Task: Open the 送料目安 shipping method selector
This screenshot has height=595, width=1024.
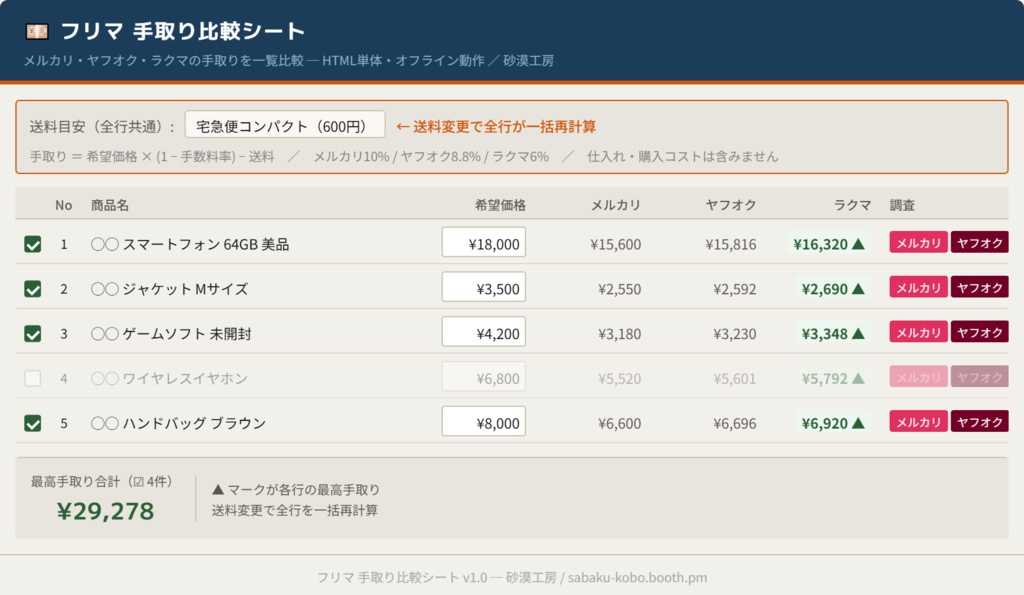Action: (285, 123)
